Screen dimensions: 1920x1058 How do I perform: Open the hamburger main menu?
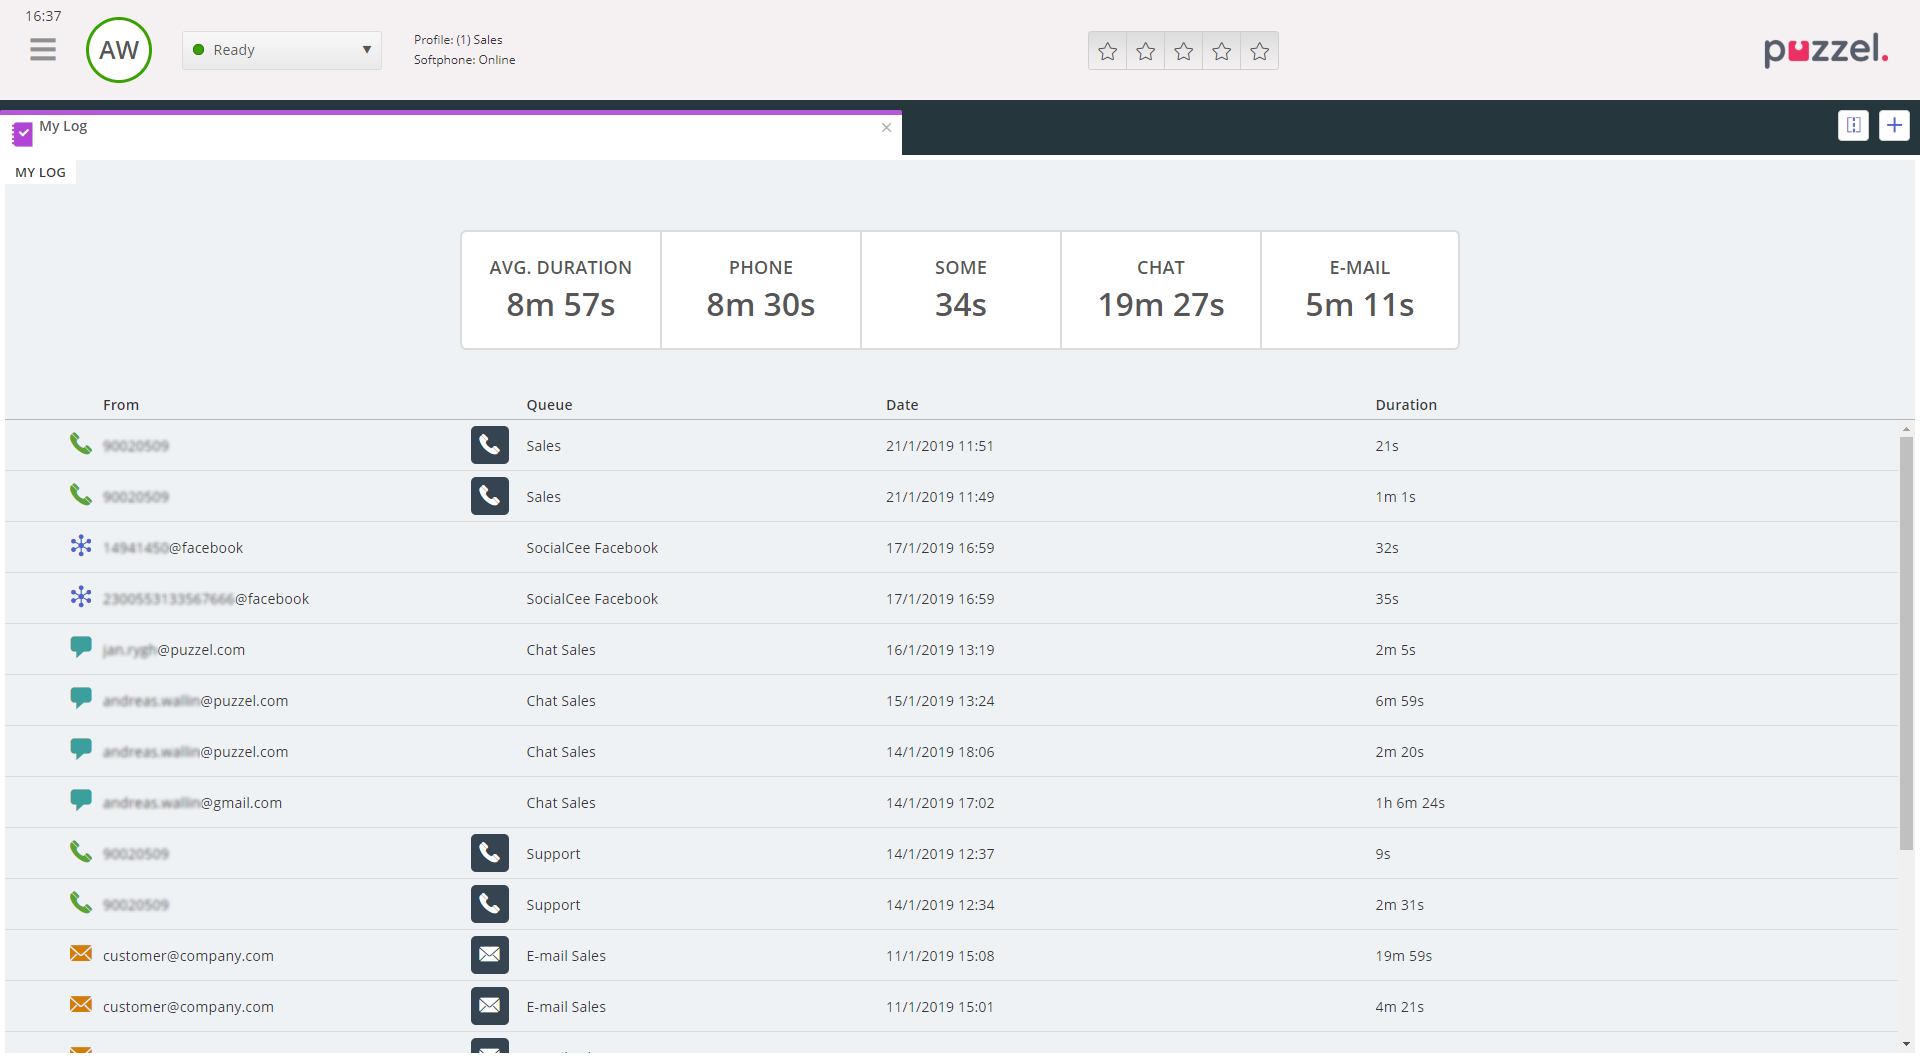tap(43, 50)
